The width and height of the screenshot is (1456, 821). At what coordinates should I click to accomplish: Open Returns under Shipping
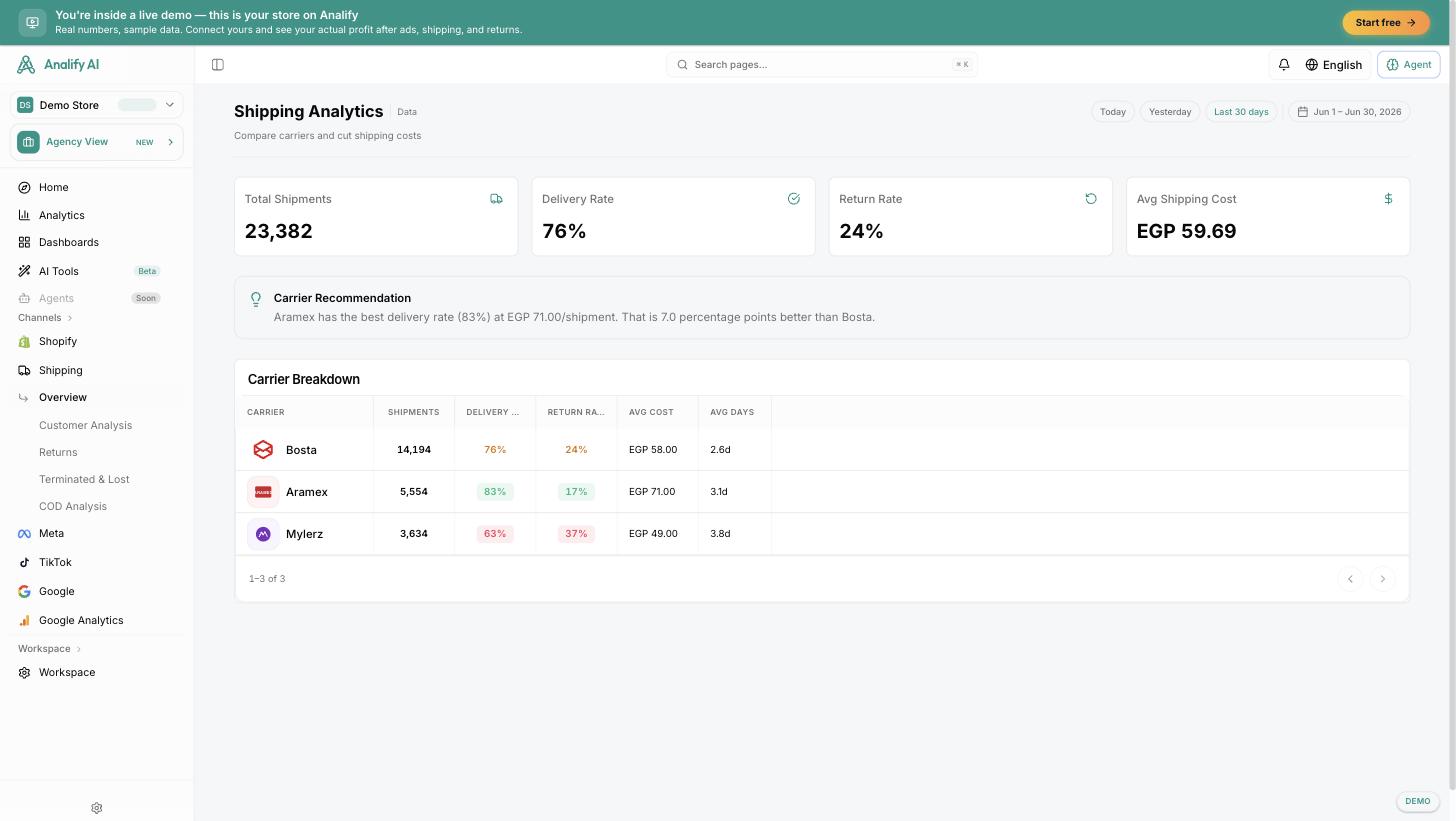pyautogui.click(x=58, y=453)
